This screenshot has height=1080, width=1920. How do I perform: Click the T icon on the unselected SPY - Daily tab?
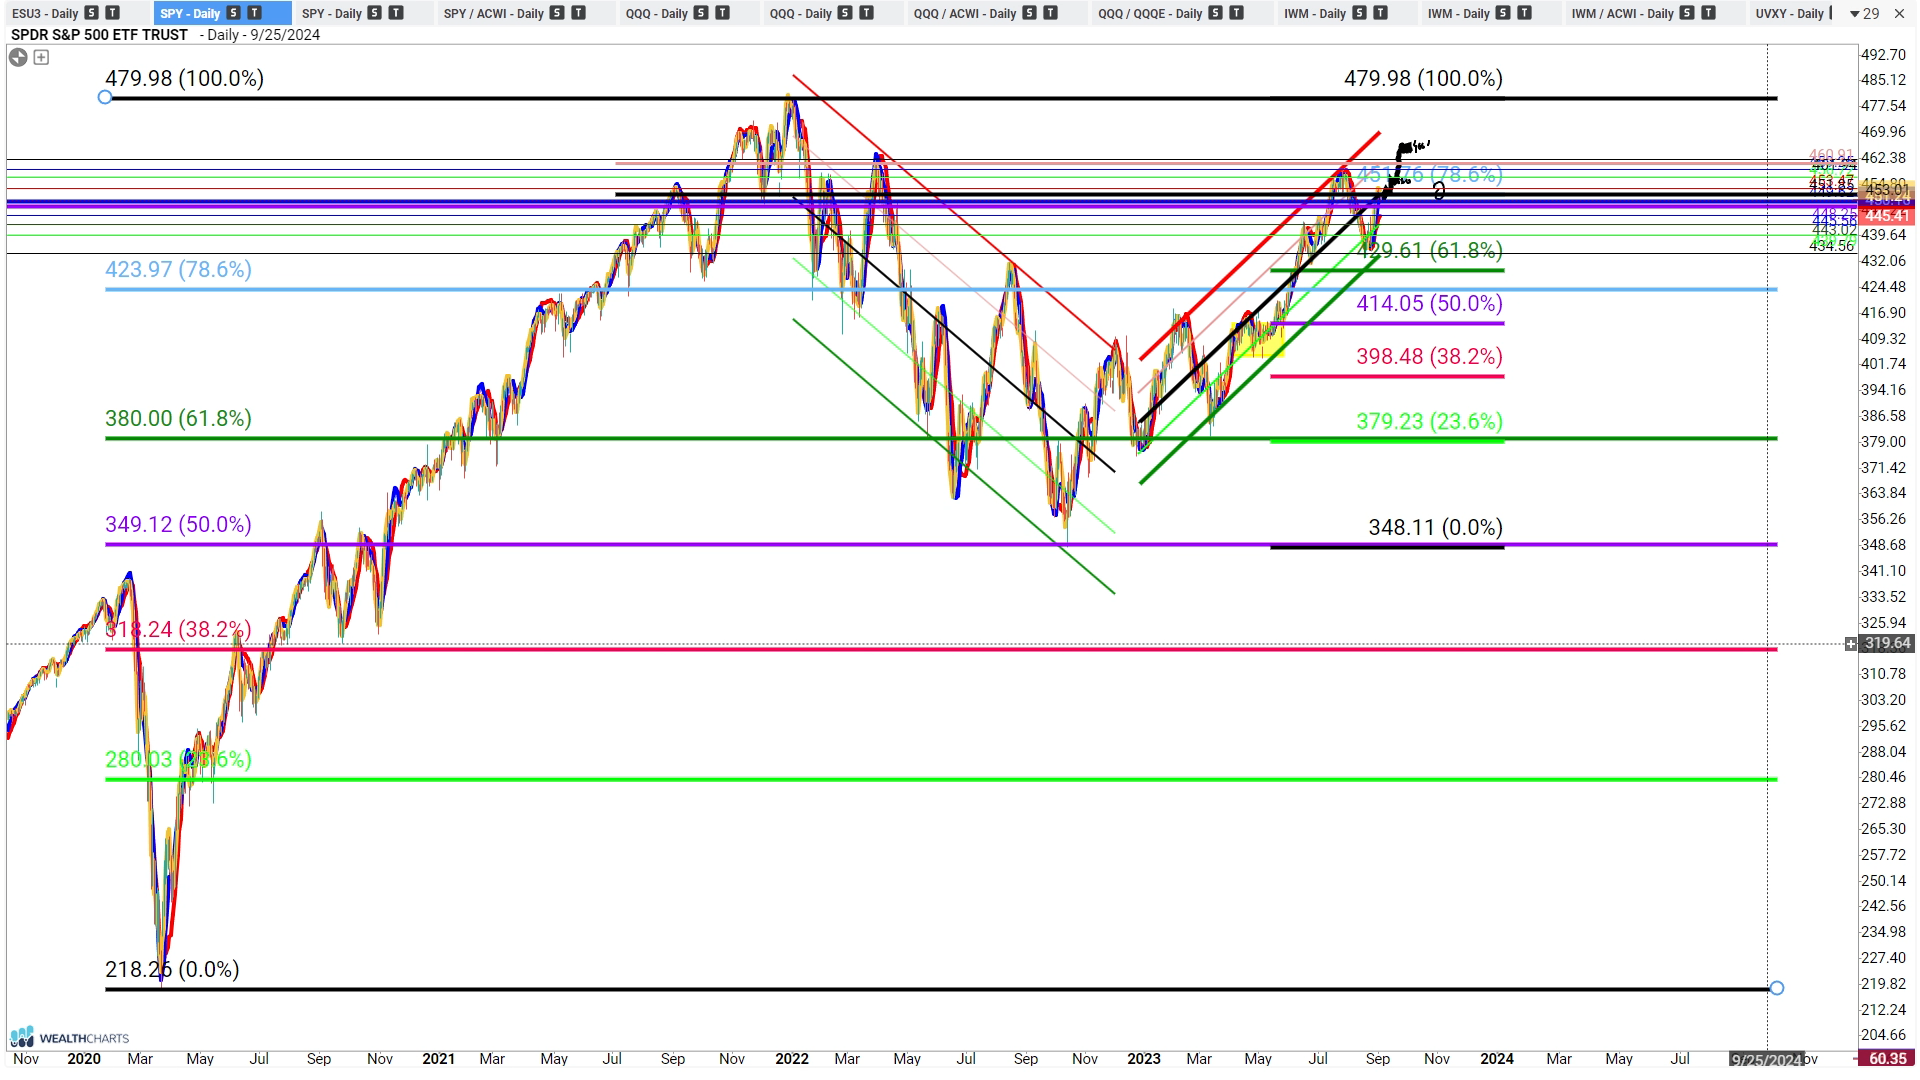tap(396, 13)
